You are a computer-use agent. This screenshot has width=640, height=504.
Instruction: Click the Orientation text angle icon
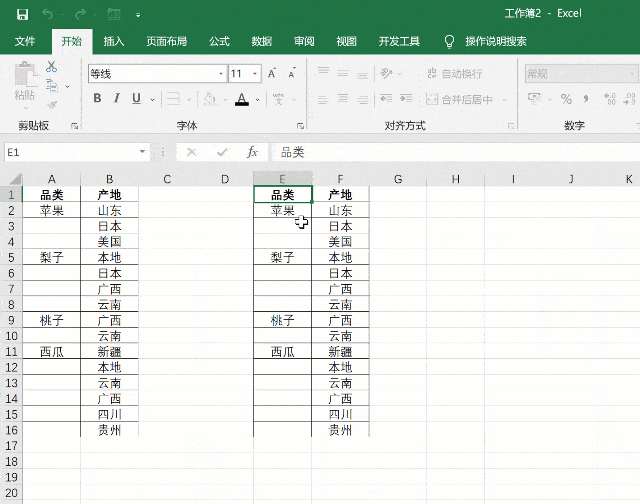tap(386, 73)
